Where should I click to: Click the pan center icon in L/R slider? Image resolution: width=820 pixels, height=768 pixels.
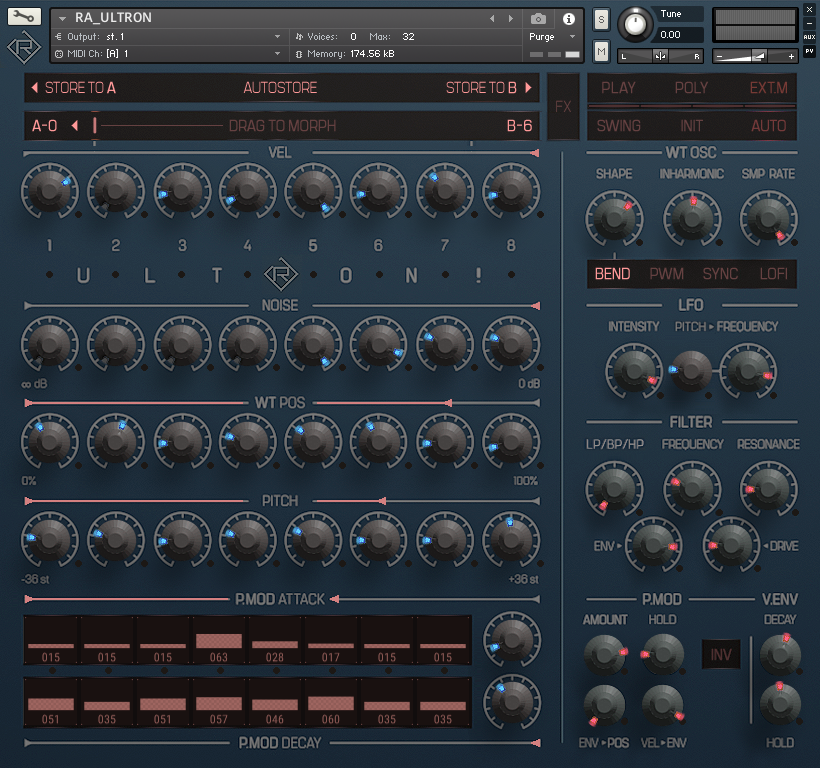[660, 56]
